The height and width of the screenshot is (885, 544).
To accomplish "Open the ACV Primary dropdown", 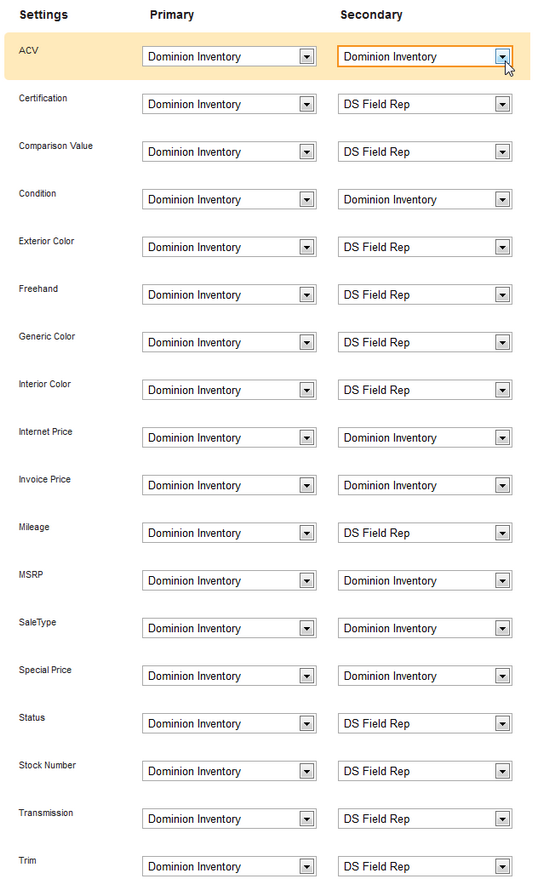I will click(x=229, y=56).
